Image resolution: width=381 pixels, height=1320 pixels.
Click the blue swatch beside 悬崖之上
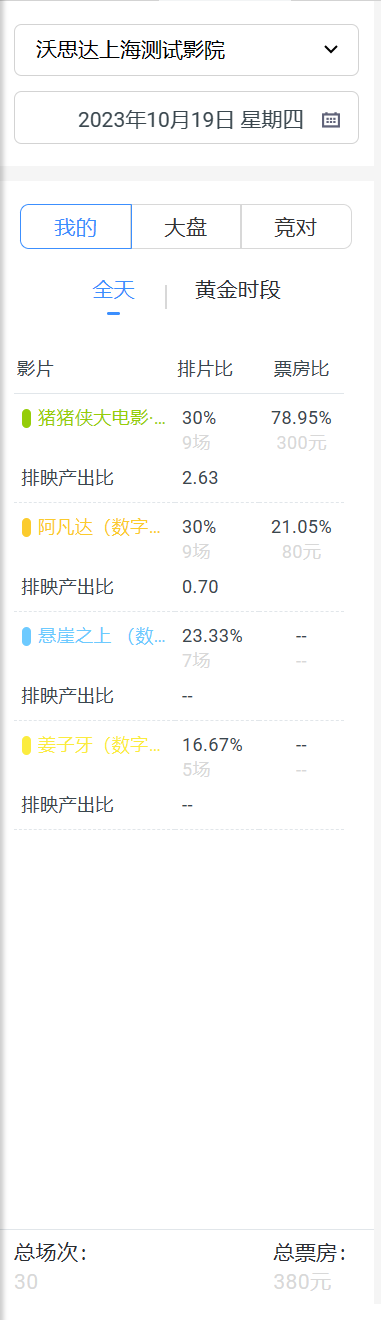tap(27, 636)
